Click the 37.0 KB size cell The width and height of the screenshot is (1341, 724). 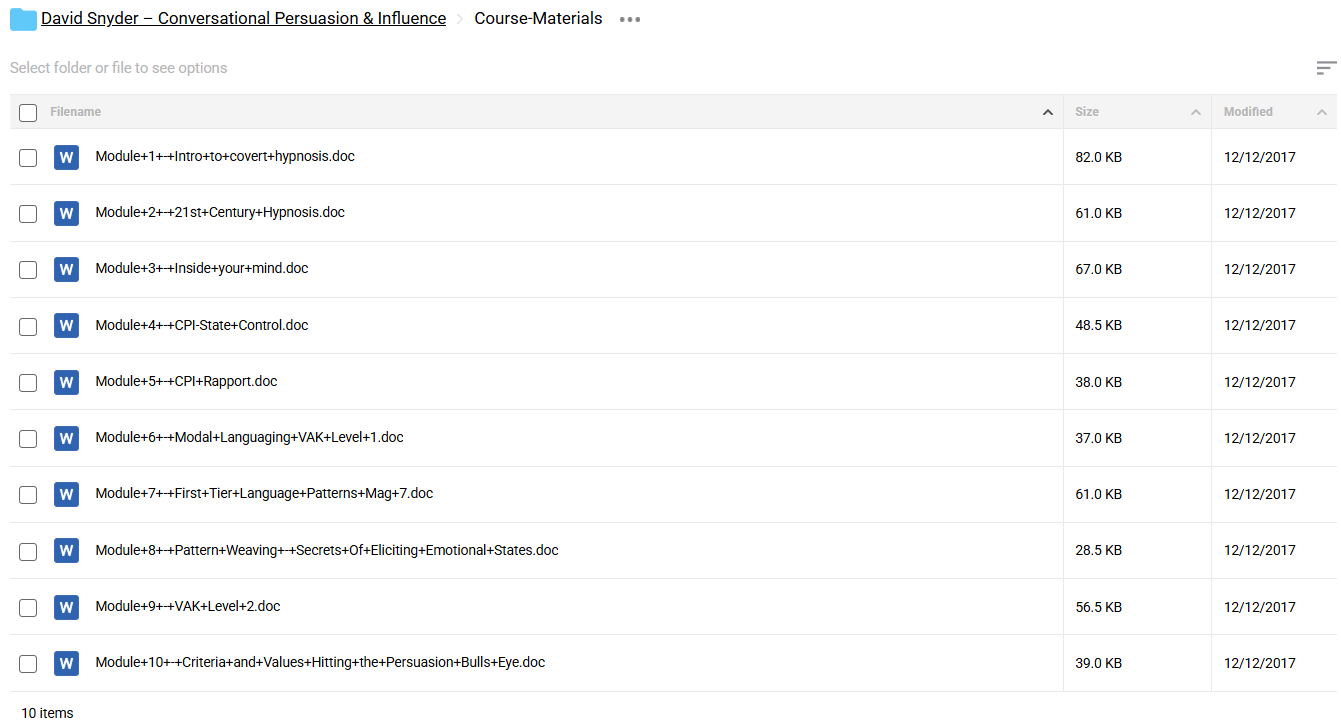(1098, 438)
